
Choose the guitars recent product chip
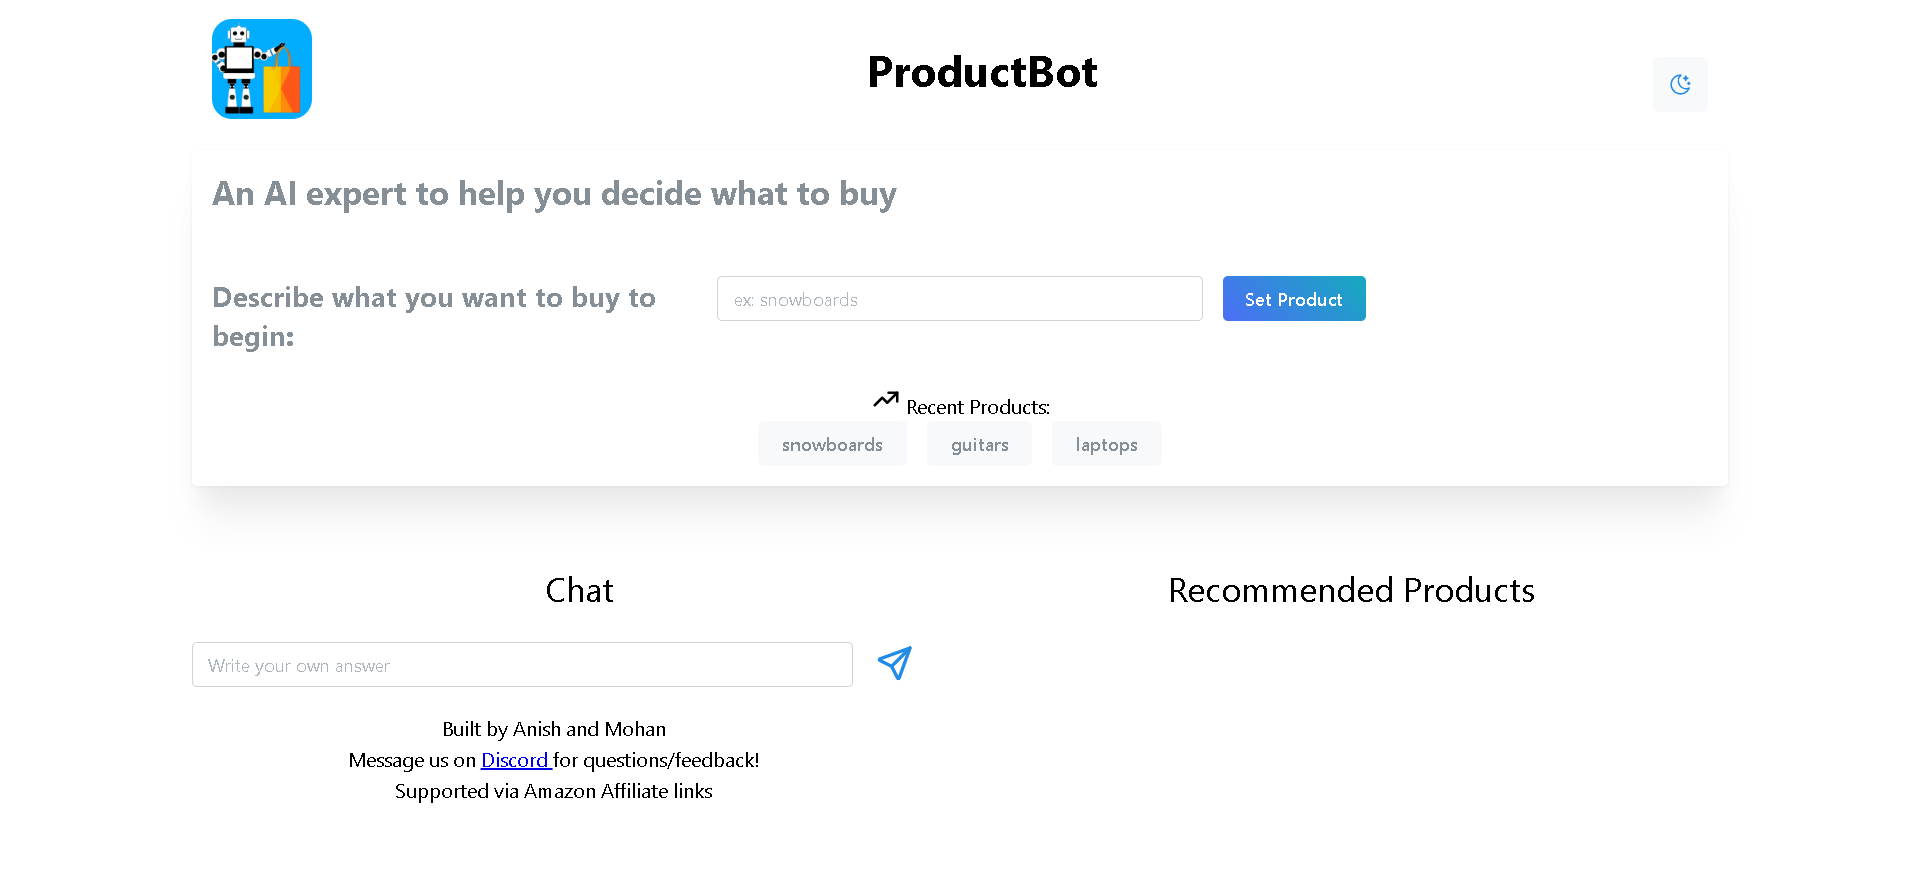pos(979,444)
